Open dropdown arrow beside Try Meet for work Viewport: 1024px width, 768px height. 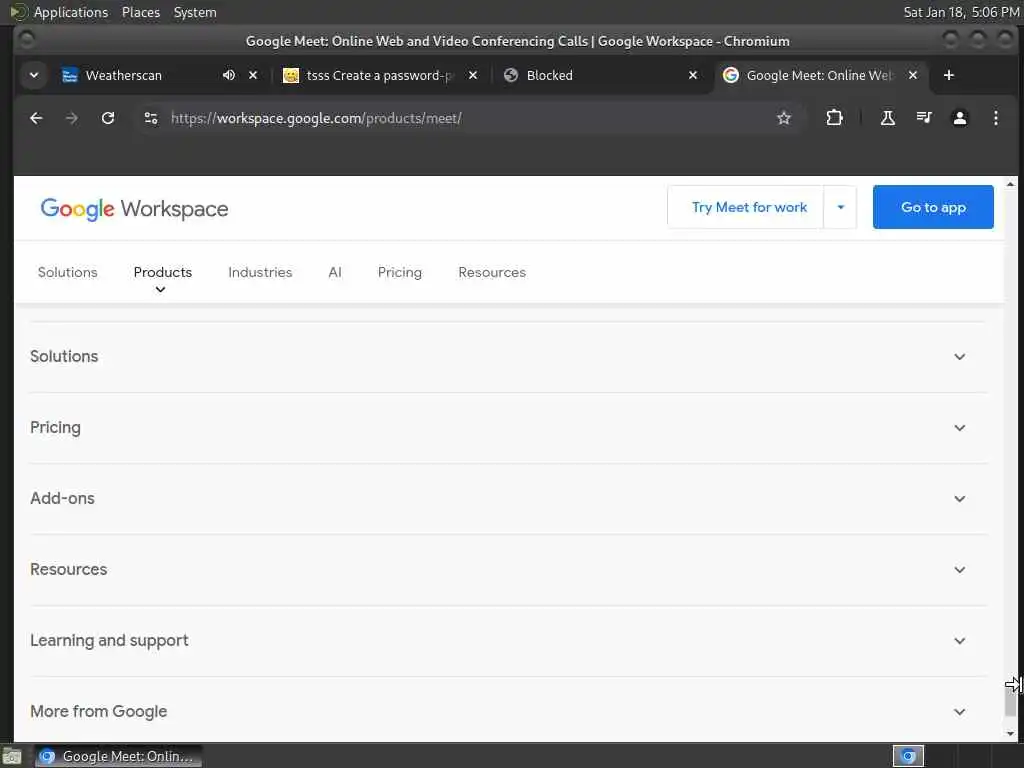coord(840,207)
